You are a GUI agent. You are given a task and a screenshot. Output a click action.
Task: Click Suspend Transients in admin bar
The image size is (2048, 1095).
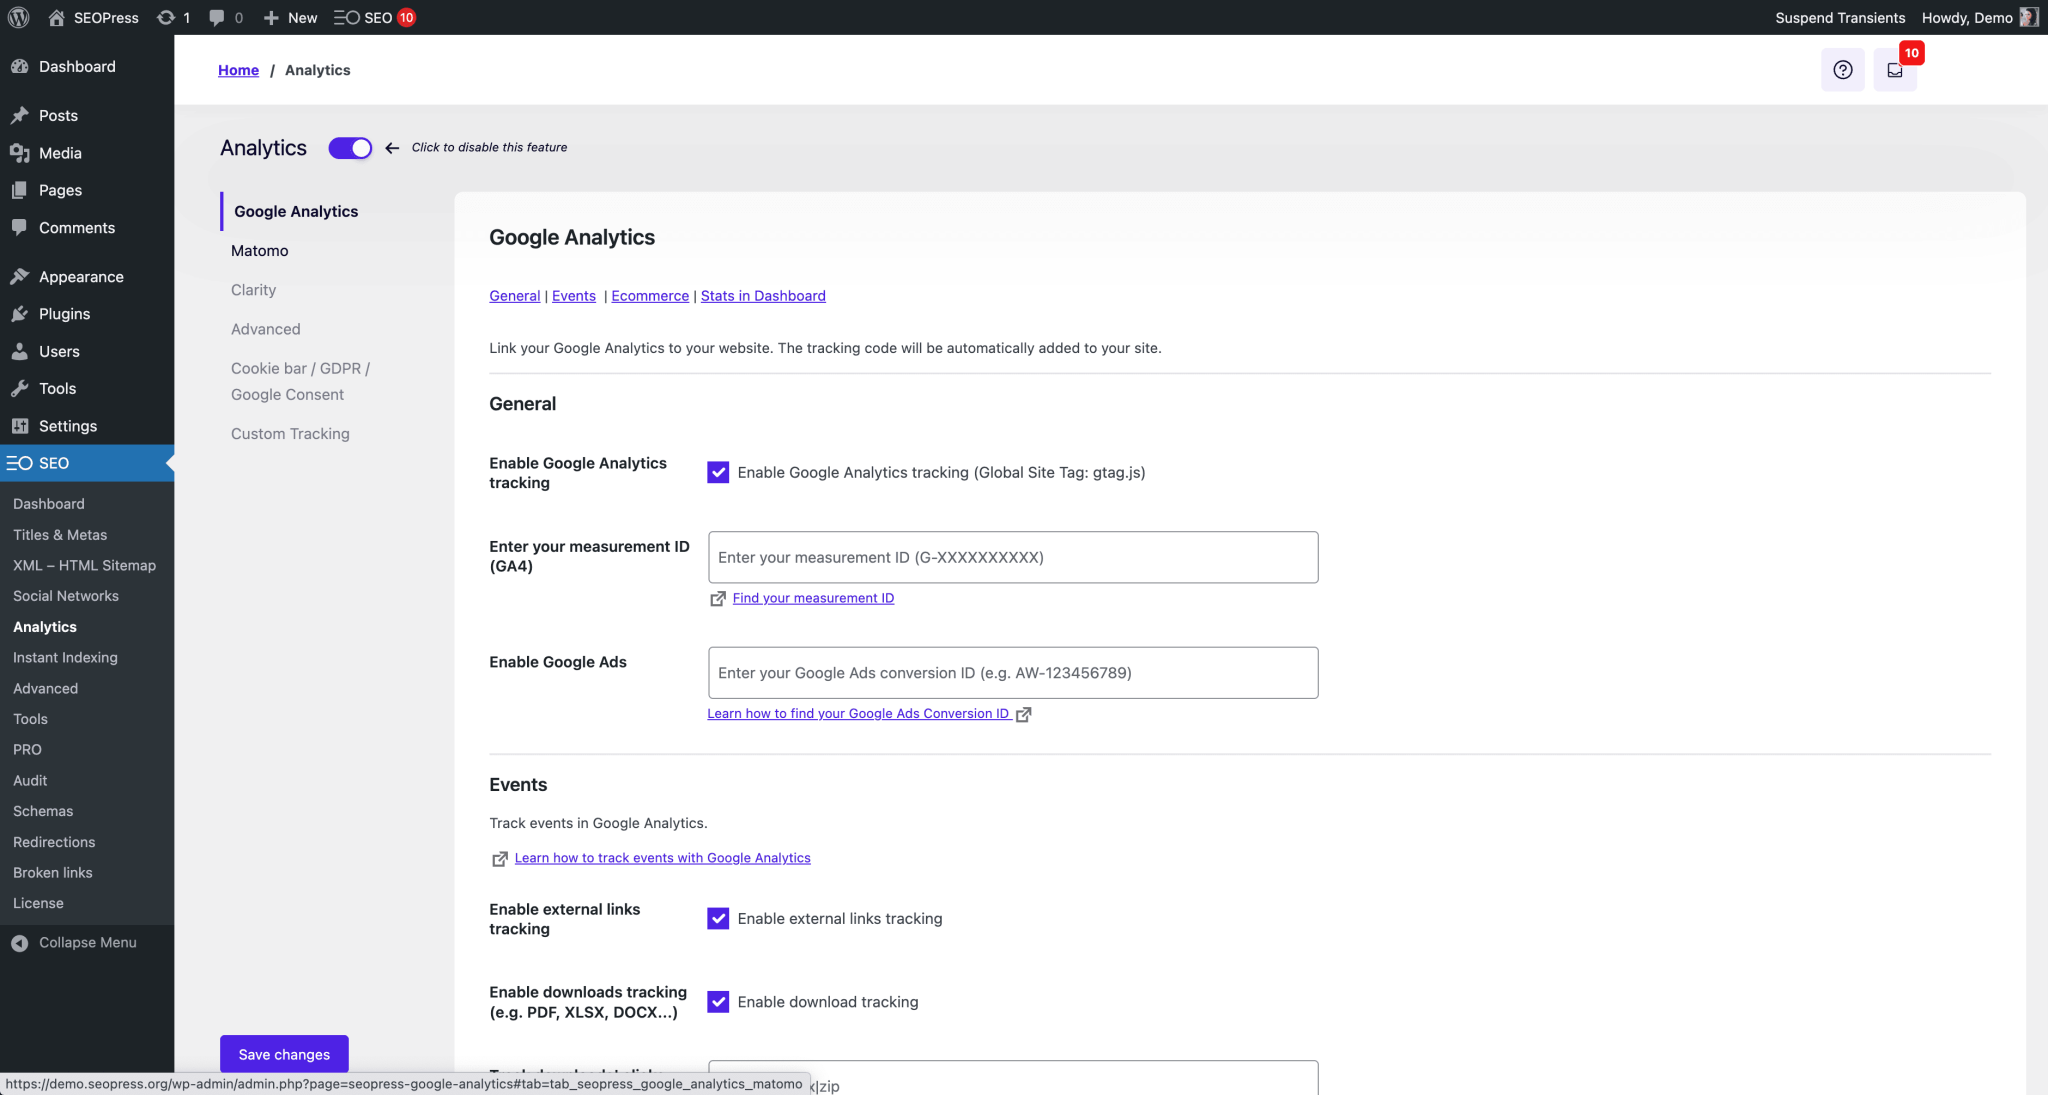click(1840, 17)
